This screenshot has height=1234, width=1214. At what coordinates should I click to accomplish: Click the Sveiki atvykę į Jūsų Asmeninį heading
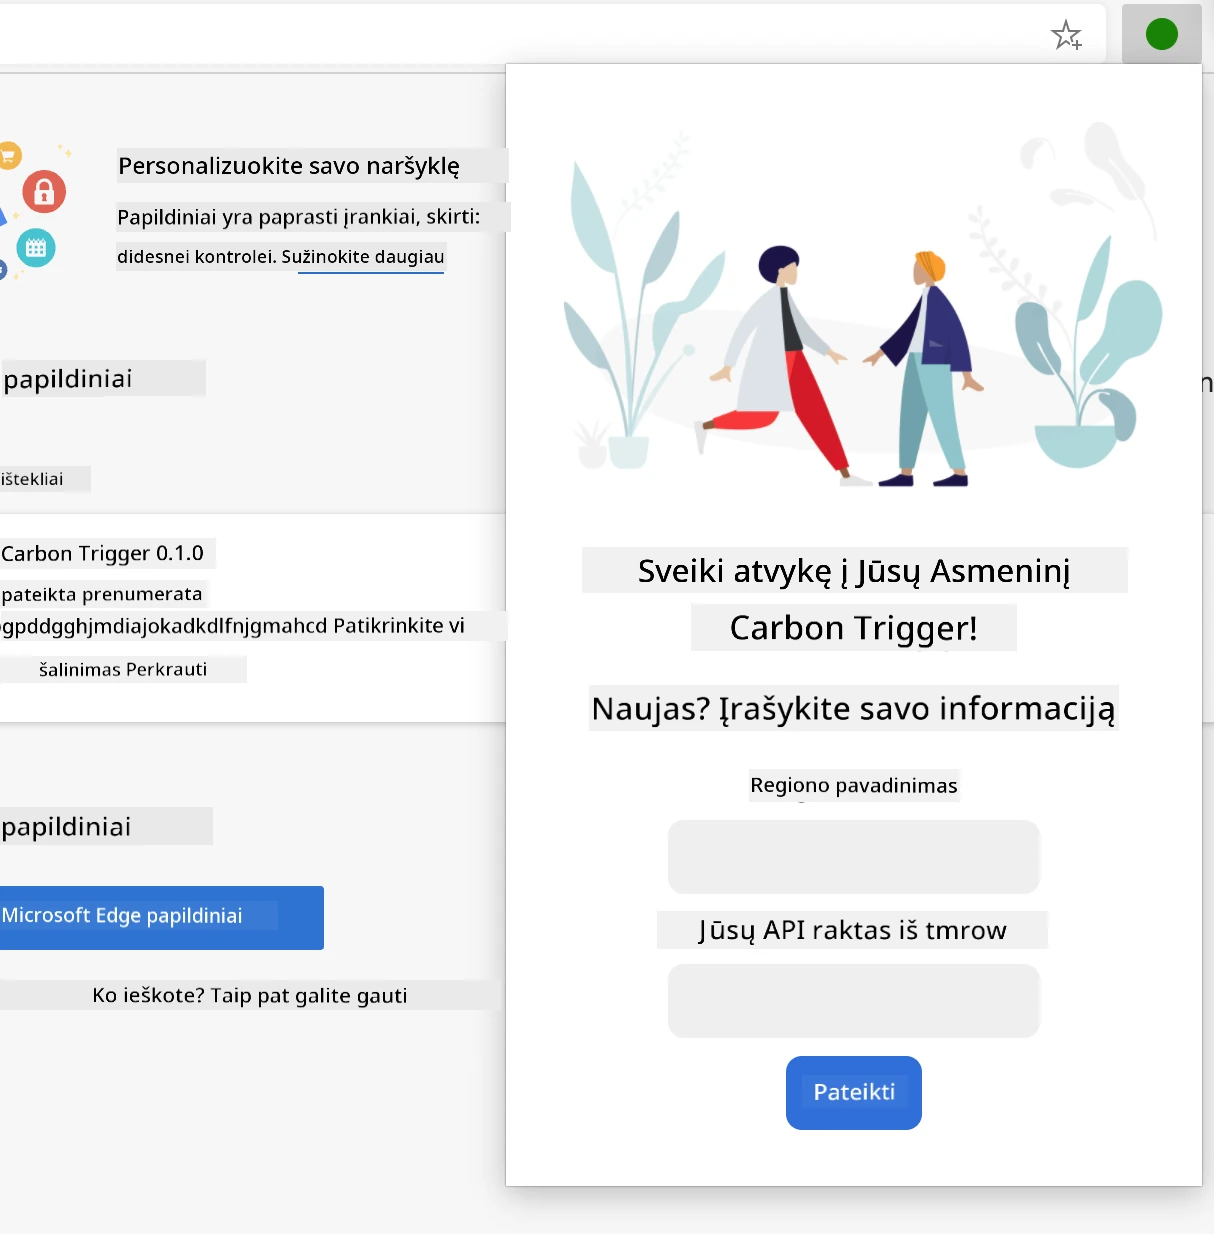[854, 571]
